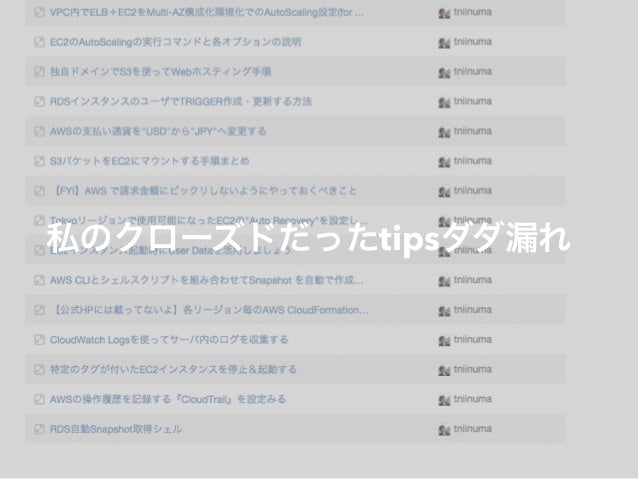Click the document icon beside AWS CLIとシェルスクリプト article

(x=39, y=280)
